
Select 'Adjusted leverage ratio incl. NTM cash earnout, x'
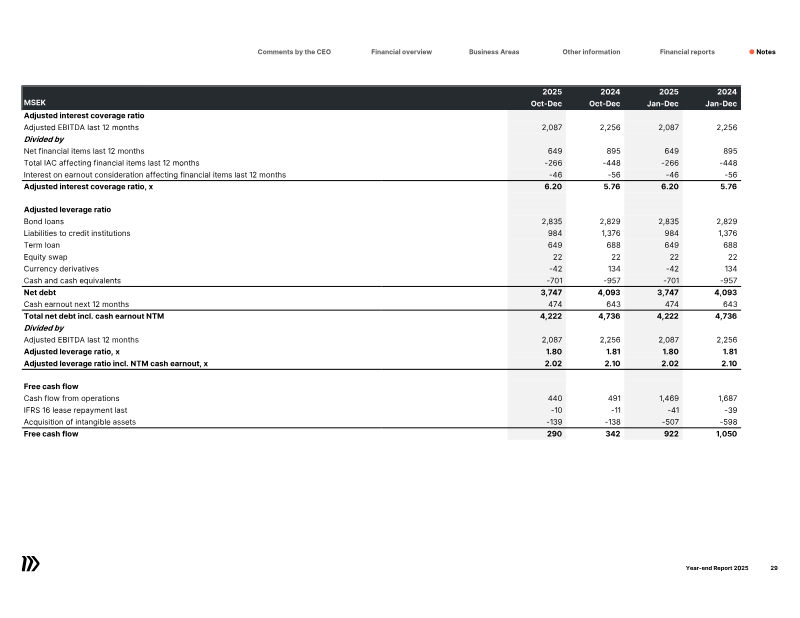[x=116, y=363]
